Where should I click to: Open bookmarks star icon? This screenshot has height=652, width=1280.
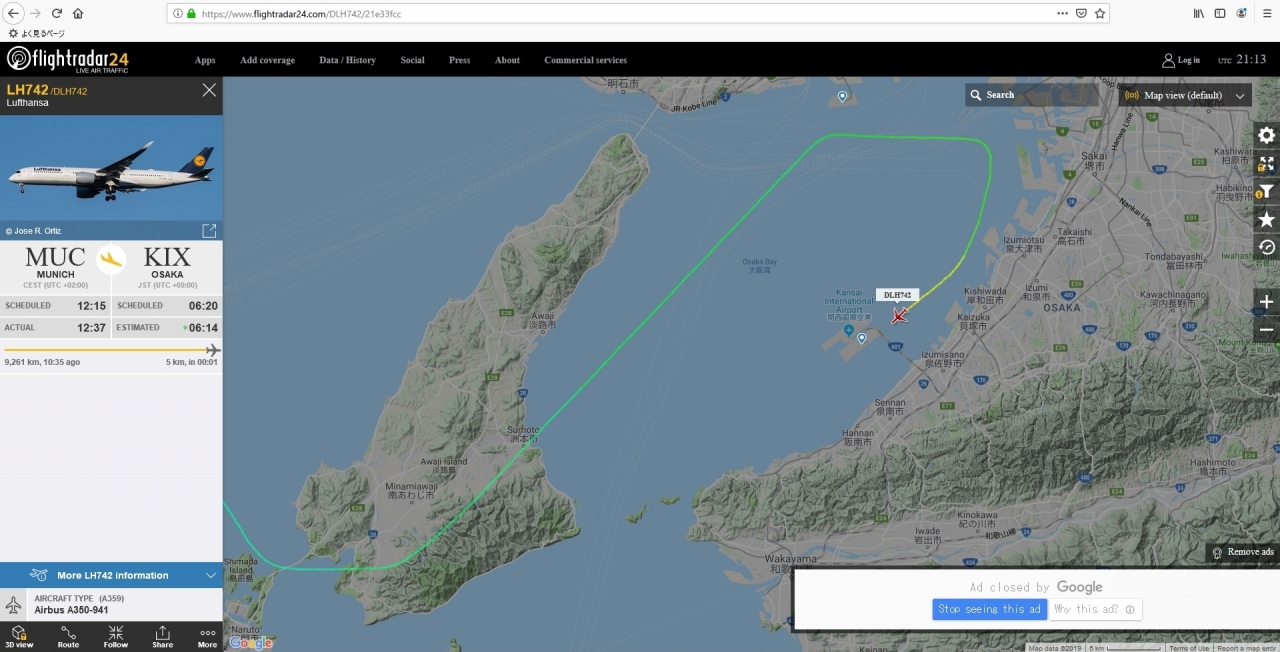pyautogui.click(x=1266, y=219)
